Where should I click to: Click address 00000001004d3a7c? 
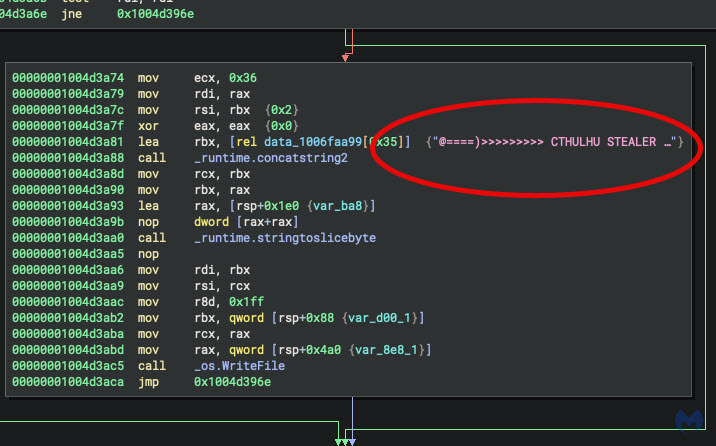coord(68,110)
